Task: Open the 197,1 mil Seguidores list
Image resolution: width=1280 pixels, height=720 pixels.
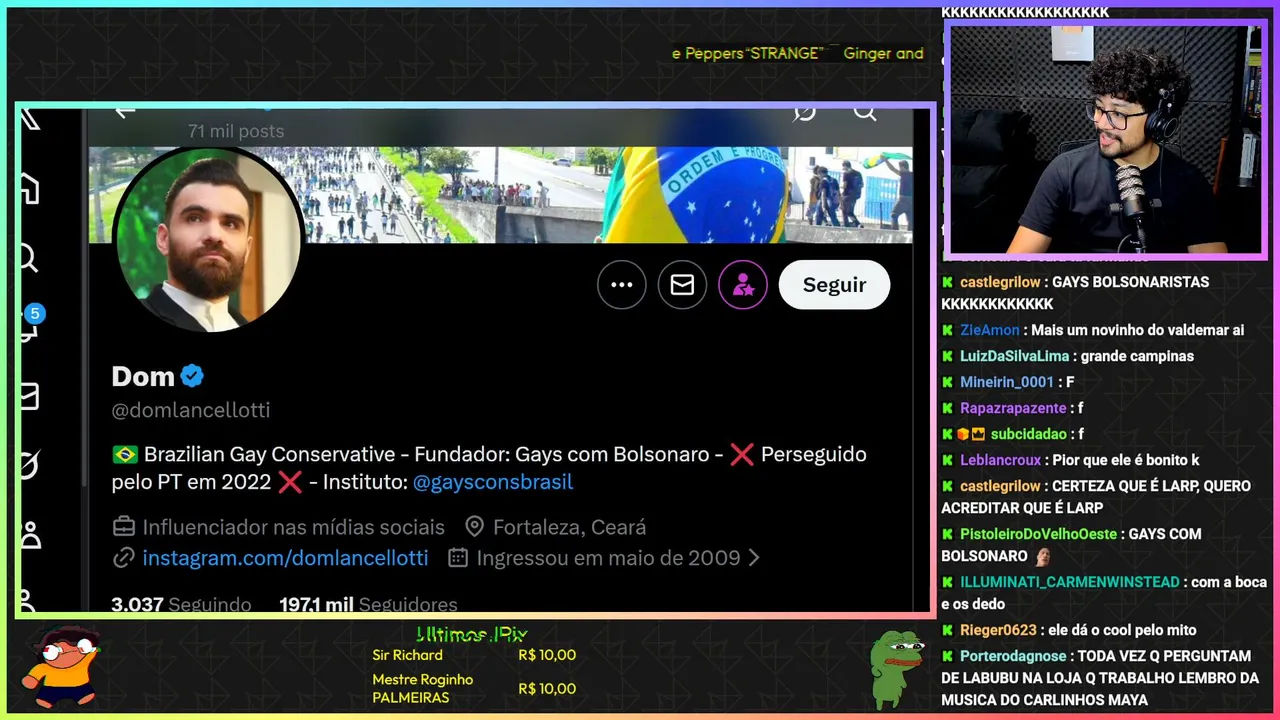Action: click(368, 604)
